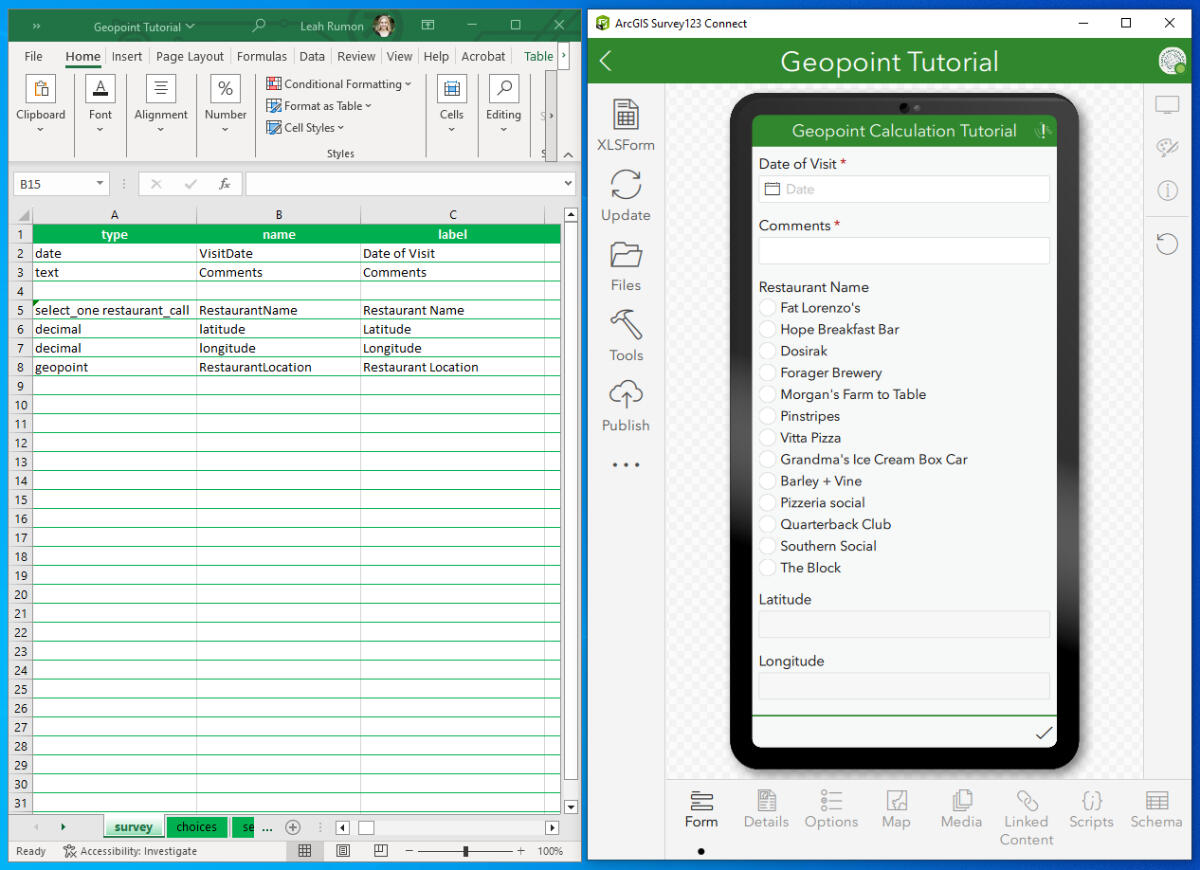This screenshot has height=870, width=1200.
Task: Open the Formulas ribbon tab
Action: click(x=262, y=56)
